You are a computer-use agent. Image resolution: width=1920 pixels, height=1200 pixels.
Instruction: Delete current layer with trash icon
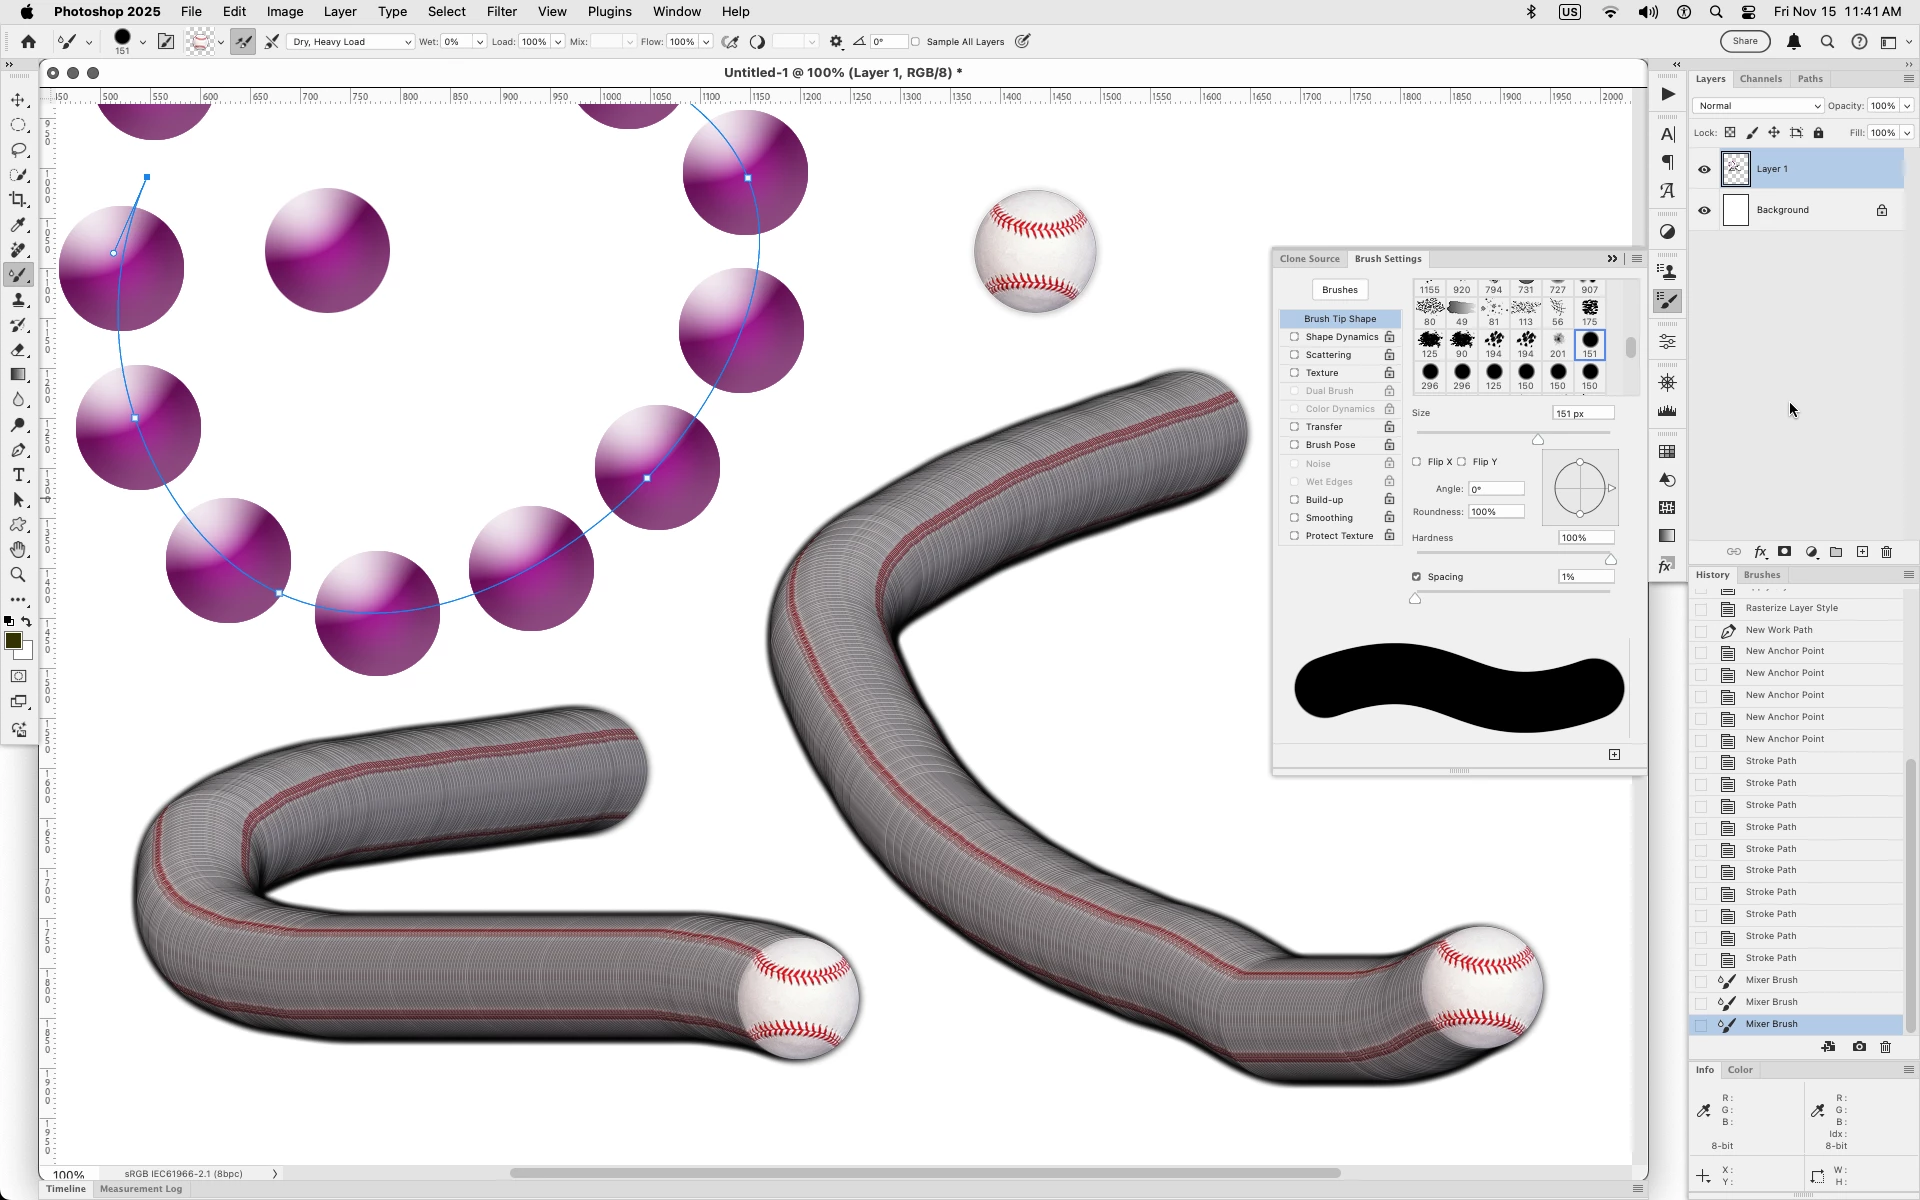tap(1887, 552)
